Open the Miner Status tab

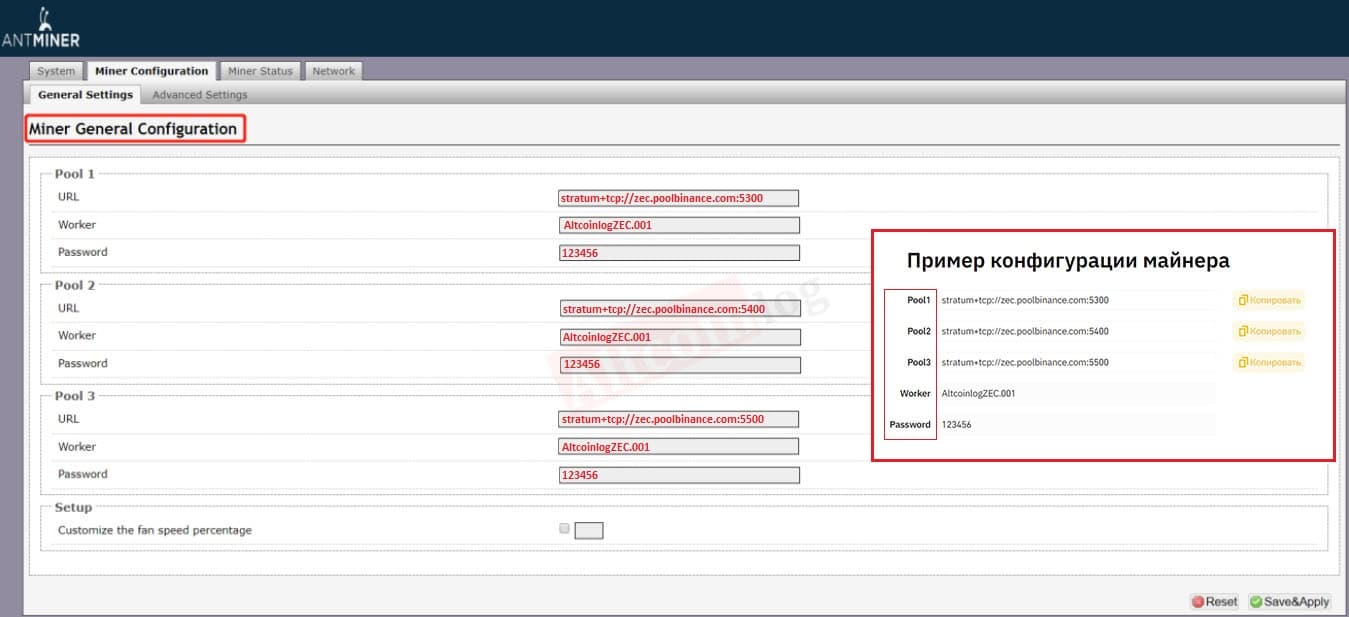[x=260, y=71]
